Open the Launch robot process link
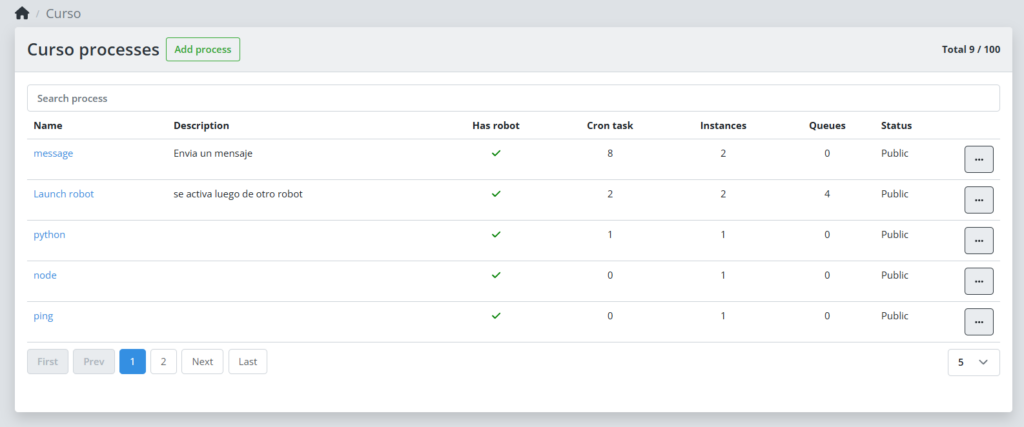 point(63,194)
